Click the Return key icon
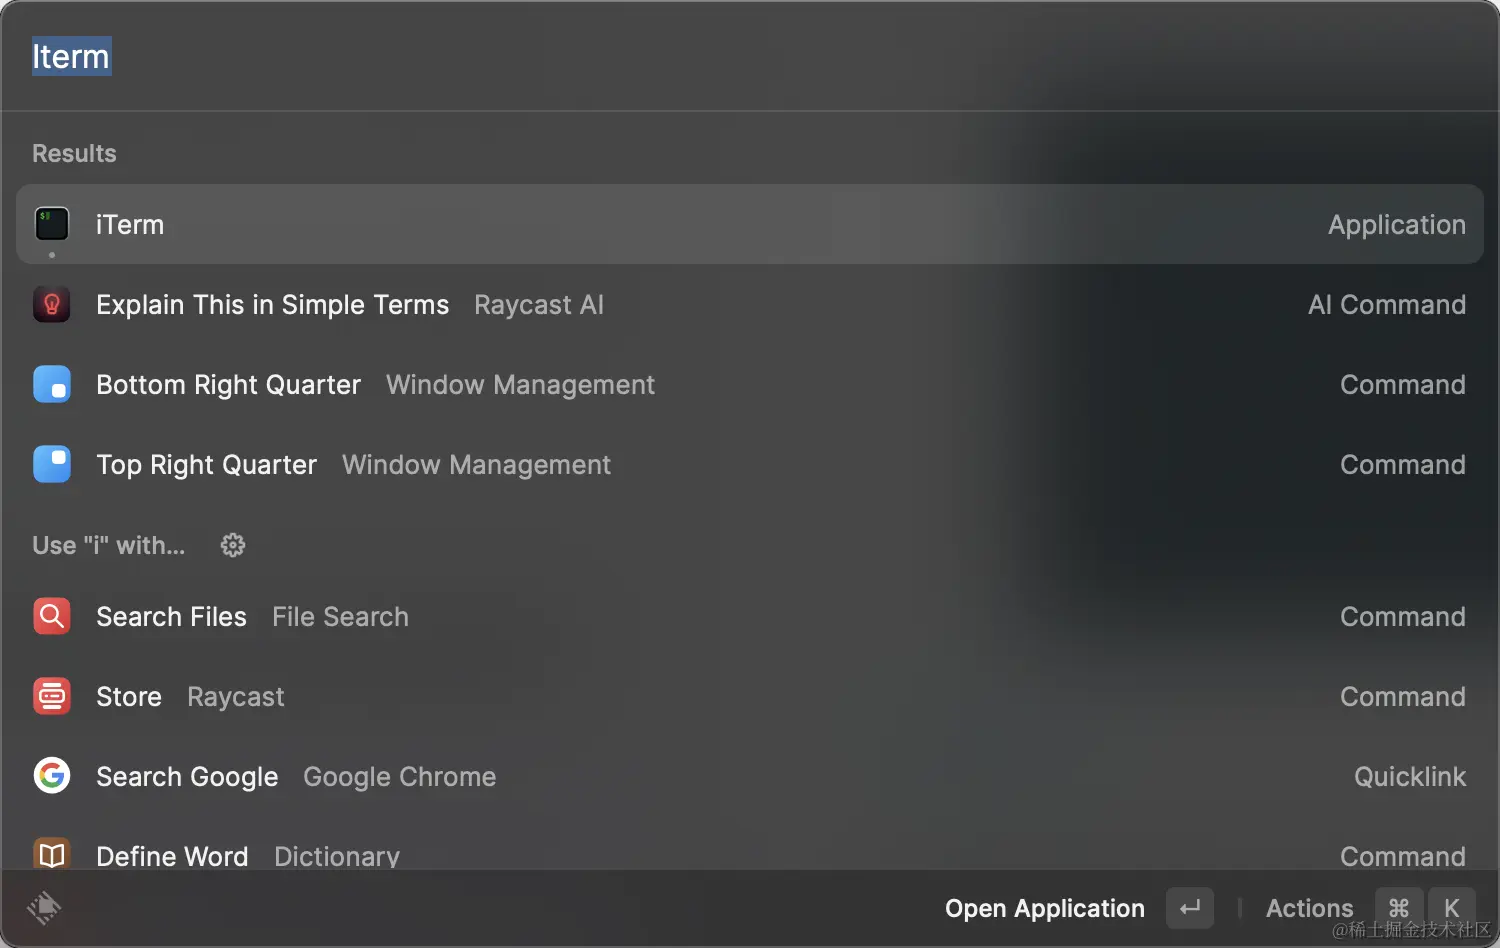Viewport: 1500px width, 948px height. 1190,908
